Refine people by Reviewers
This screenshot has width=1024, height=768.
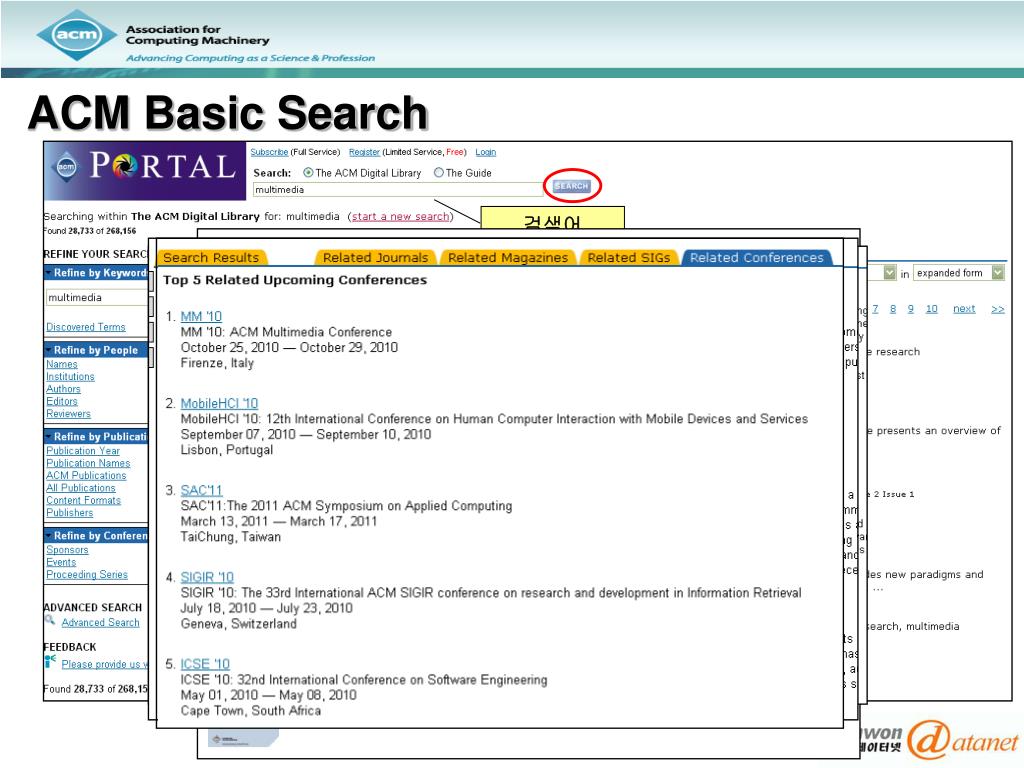(68, 414)
